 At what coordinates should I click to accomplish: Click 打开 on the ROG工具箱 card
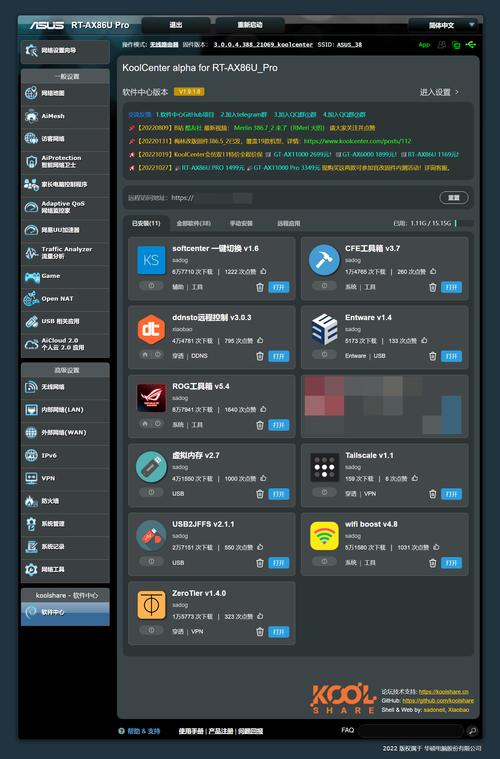tap(278, 425)
